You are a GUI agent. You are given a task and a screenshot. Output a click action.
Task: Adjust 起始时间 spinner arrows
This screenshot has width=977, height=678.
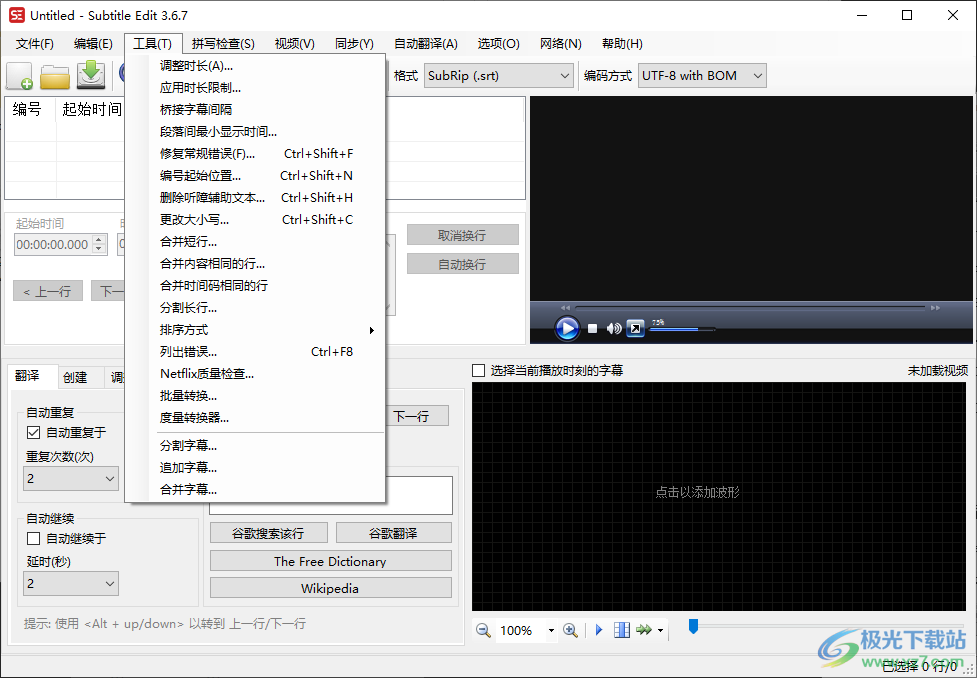[99, 244]
